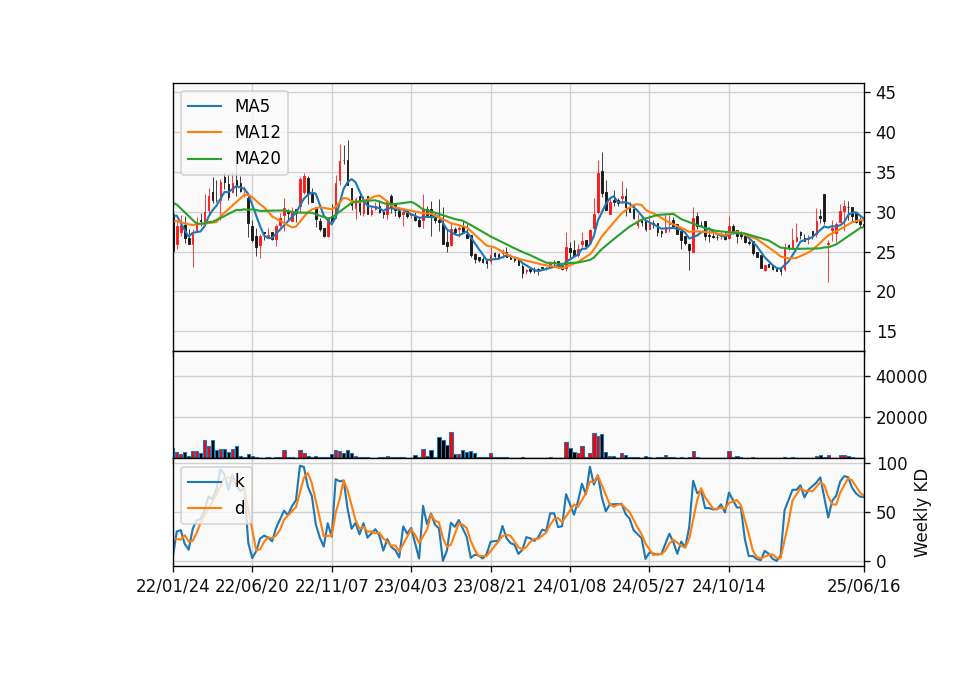
Task: Click the 30 price axis label
Action: pyautogui.click(x=885, y=213)
